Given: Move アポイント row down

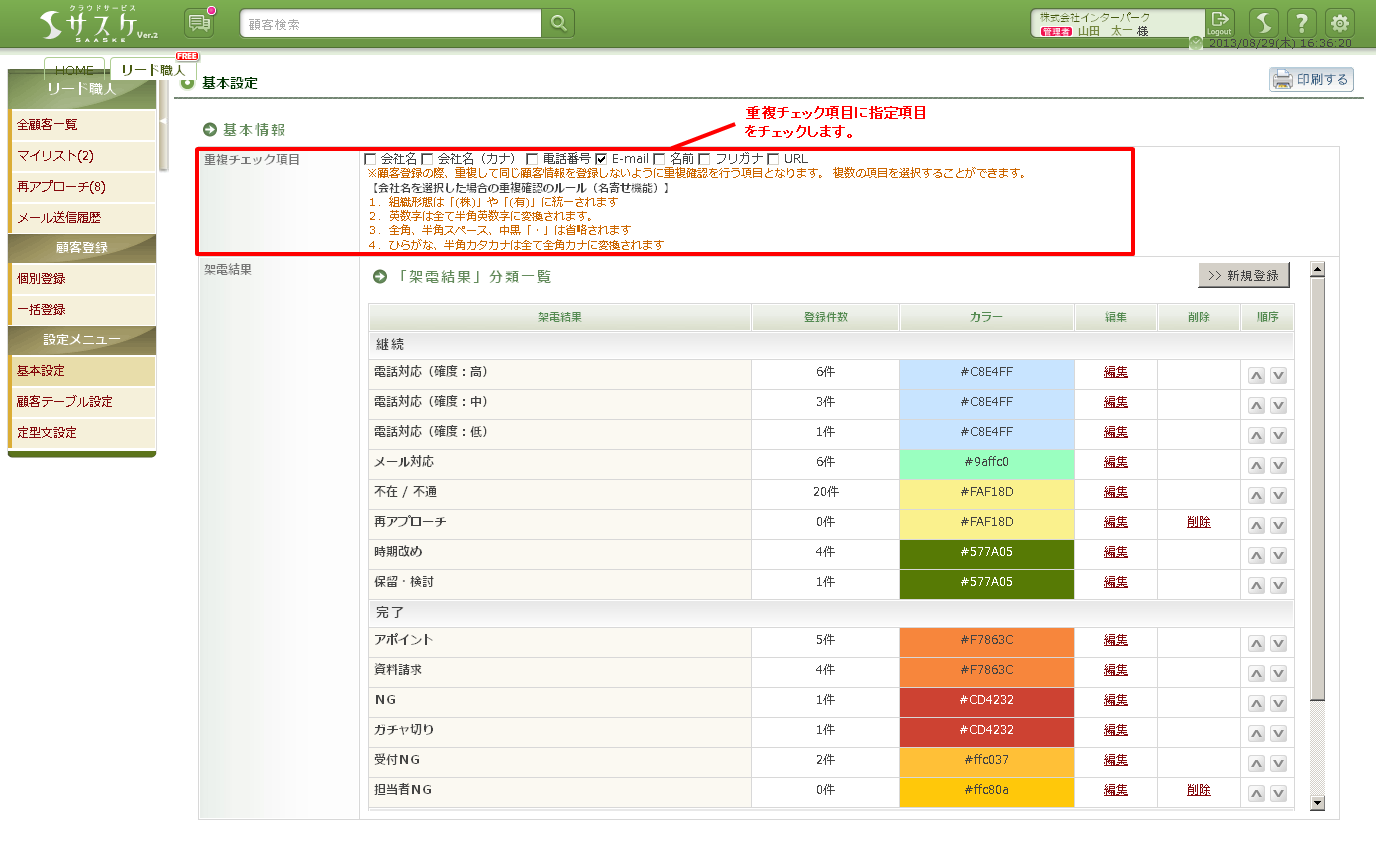Looking at the screenshot, I should point(1278,643).
